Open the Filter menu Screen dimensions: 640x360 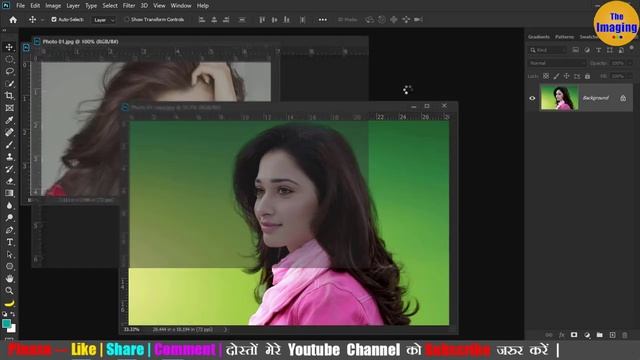(129, 6)
